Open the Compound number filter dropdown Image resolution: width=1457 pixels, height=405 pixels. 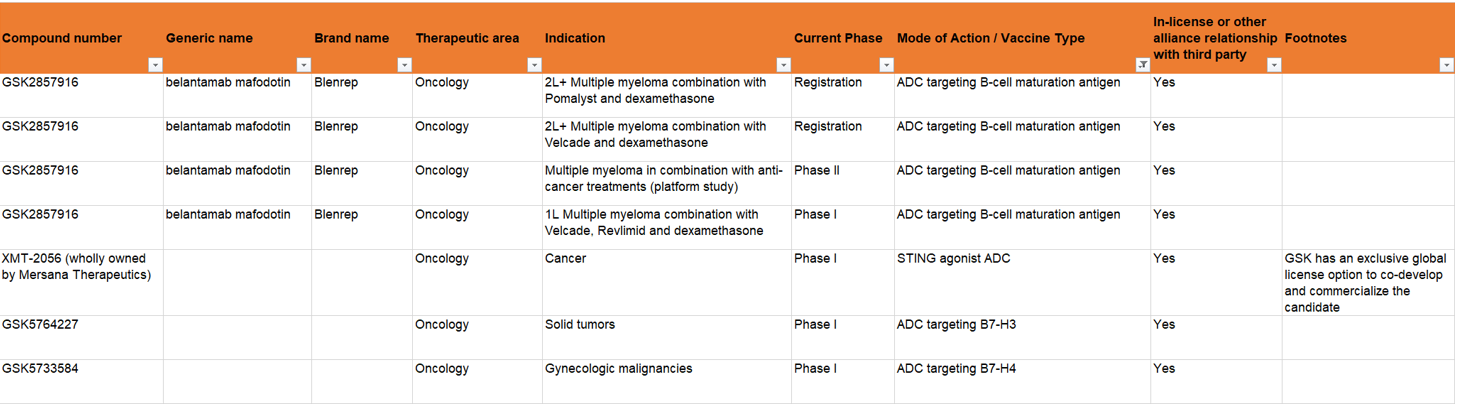155,65
